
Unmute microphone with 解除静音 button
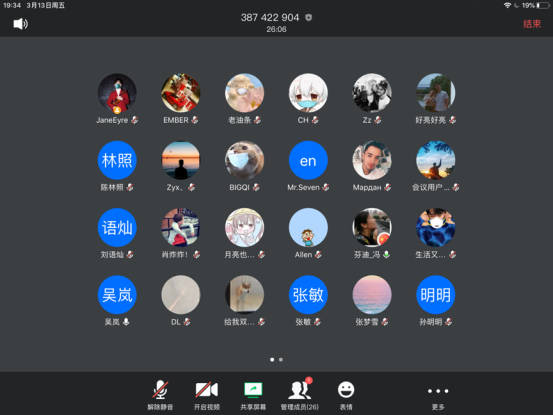point(160,395)
